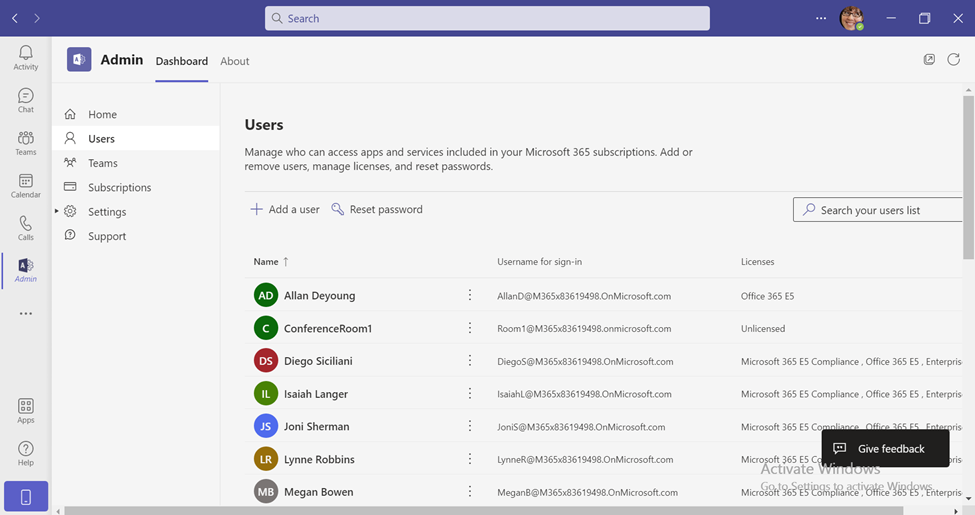
Task: Click Room1@M365x83619498.onmicrosoft.com username
Action: 584,328
